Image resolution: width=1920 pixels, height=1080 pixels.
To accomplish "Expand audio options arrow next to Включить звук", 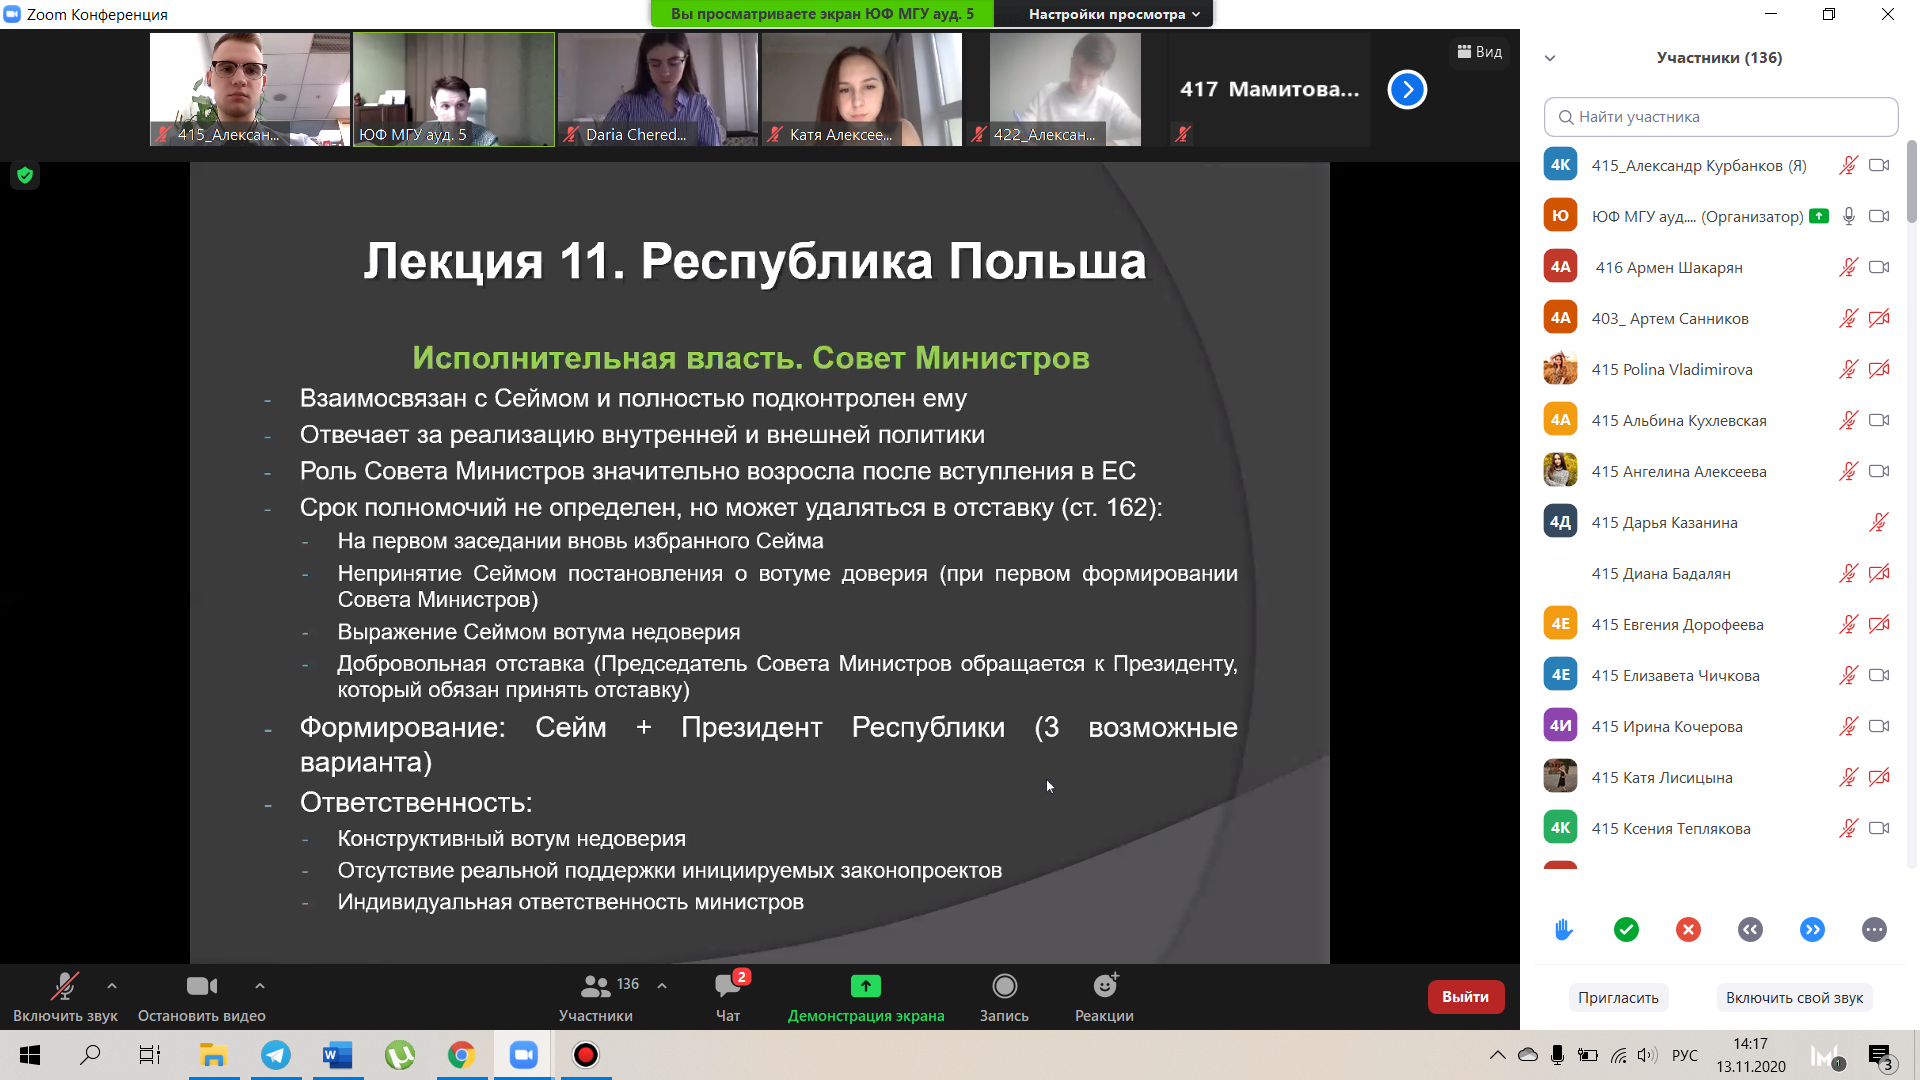I will (112, 986).
